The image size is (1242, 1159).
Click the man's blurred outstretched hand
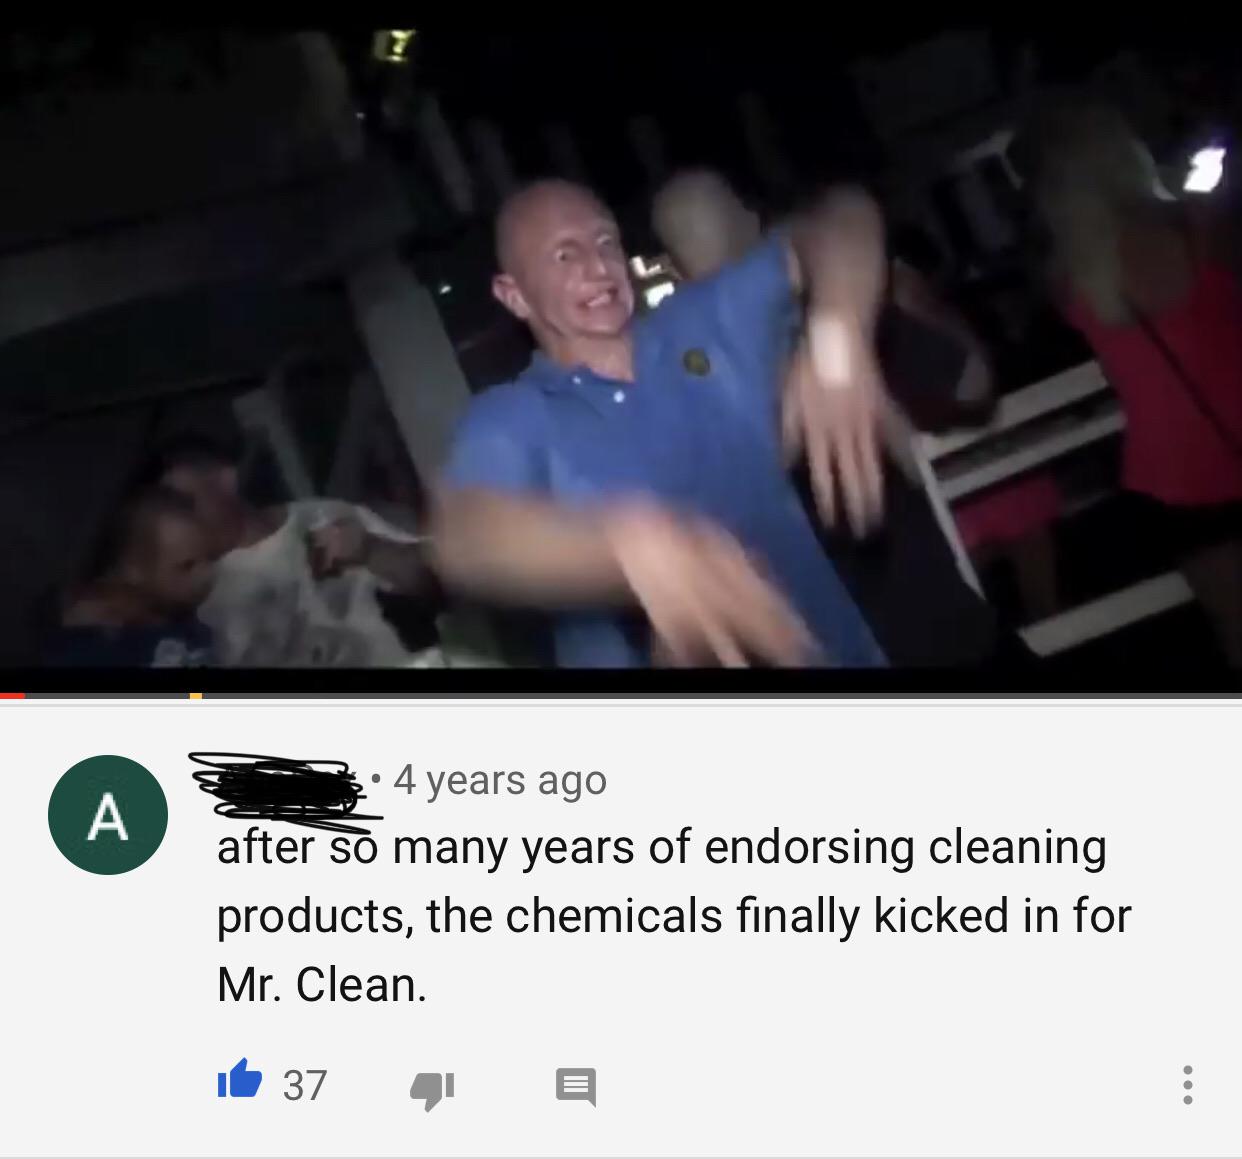[690, 580]
